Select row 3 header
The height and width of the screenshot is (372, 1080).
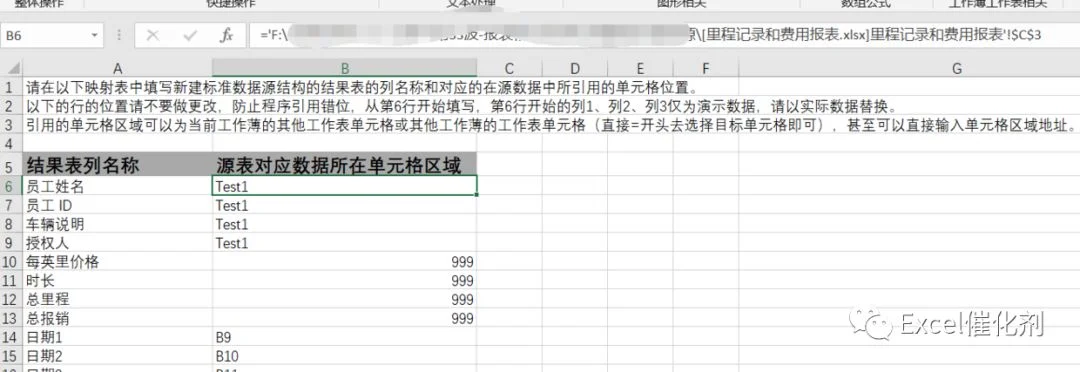(x=11, y=126)
